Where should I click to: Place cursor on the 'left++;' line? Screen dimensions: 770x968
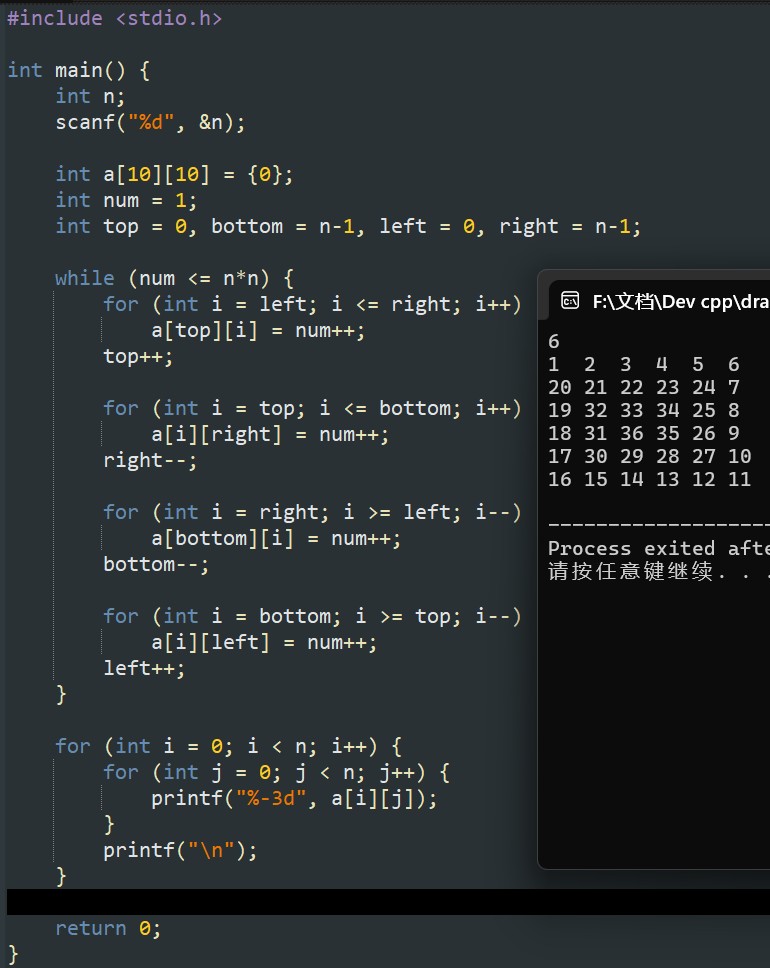tap(144, 669)
